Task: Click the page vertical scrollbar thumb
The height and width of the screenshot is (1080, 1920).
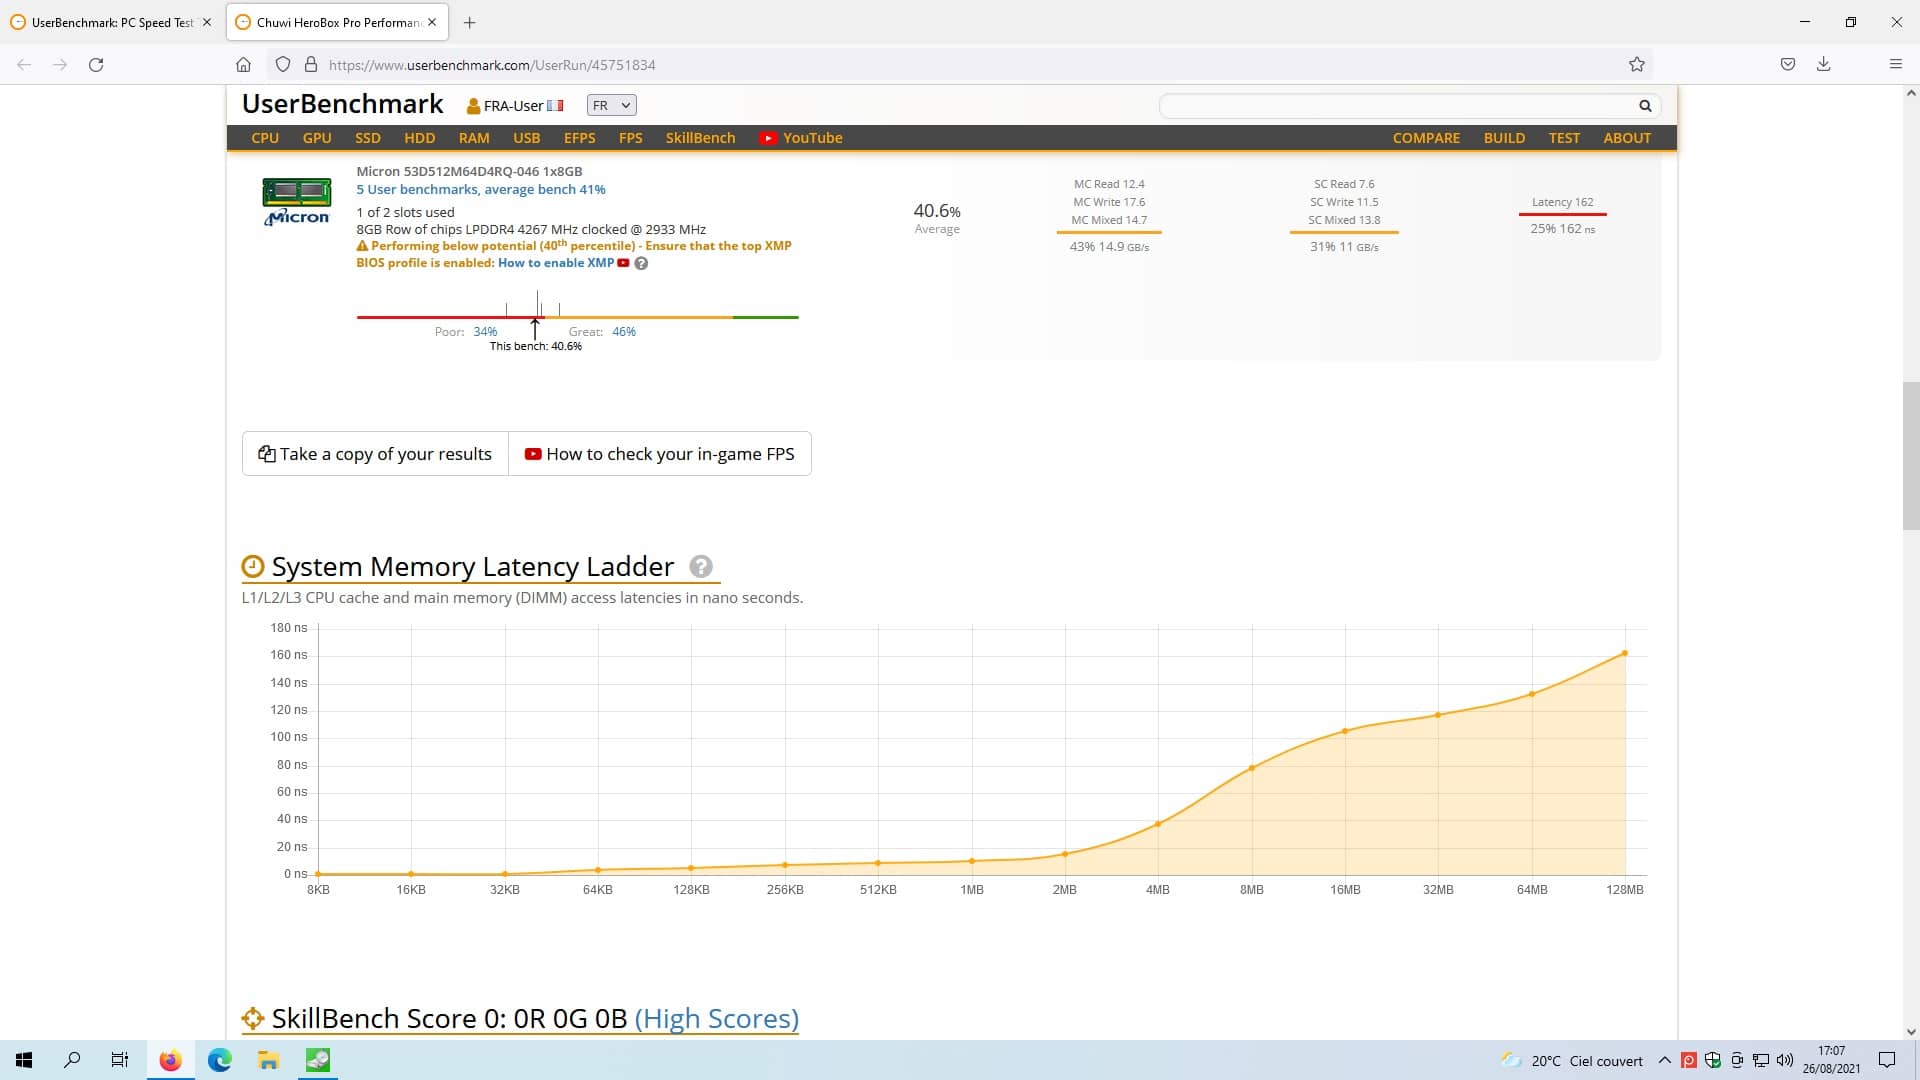Action: tap(1911, 455)
